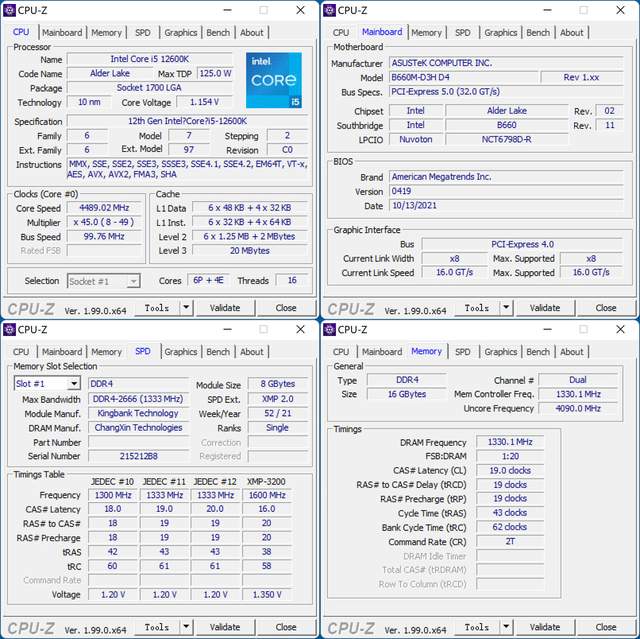Click CPU-Z app icon in top-left window title bar

pos(9,10)
